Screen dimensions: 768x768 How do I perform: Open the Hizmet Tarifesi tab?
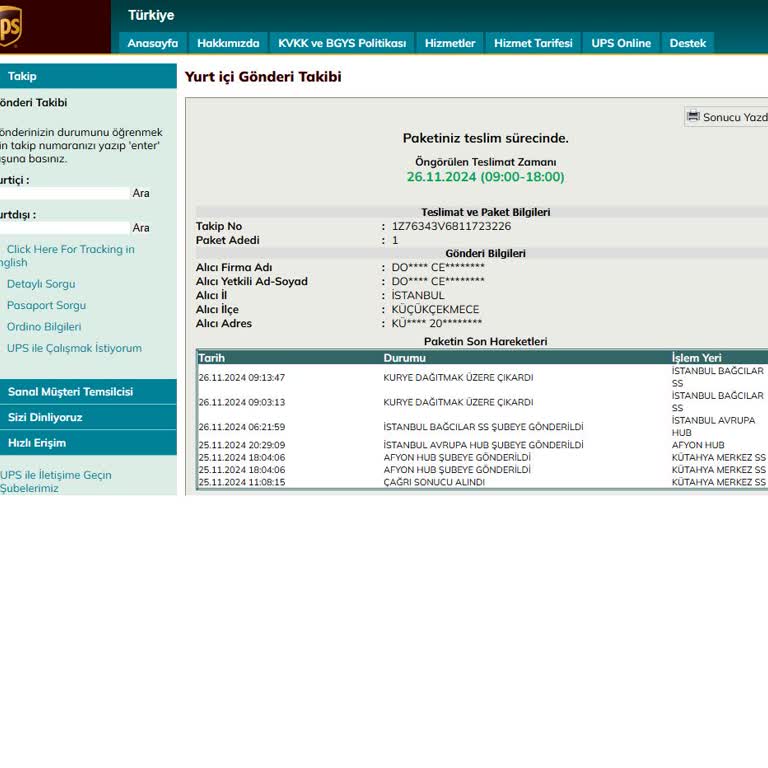tap(533, 43)
